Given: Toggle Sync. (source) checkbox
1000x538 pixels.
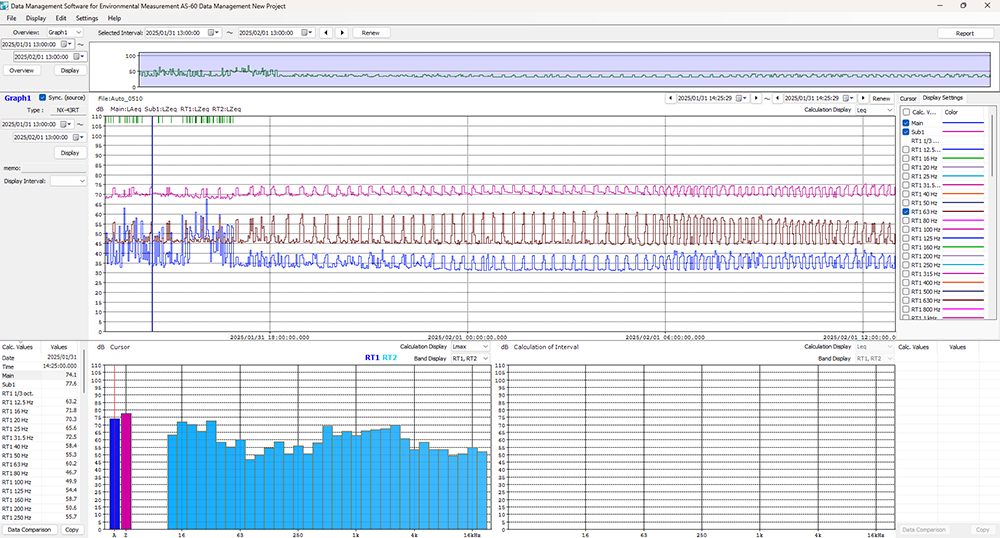Looking at the screenshot, I should (x=42, y=98).
